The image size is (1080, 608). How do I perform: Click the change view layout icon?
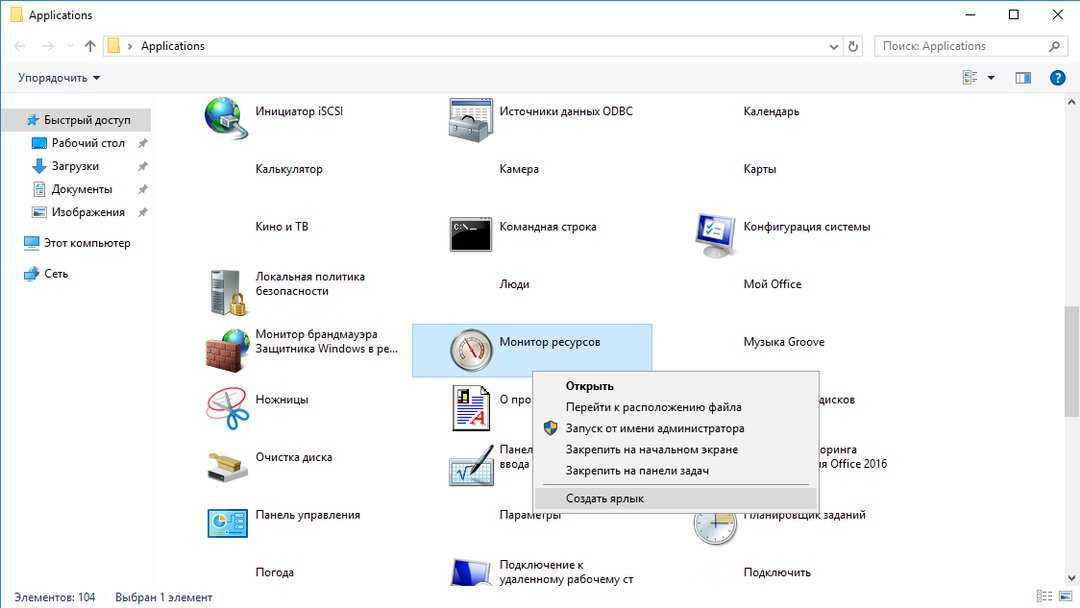click(970, 78)
